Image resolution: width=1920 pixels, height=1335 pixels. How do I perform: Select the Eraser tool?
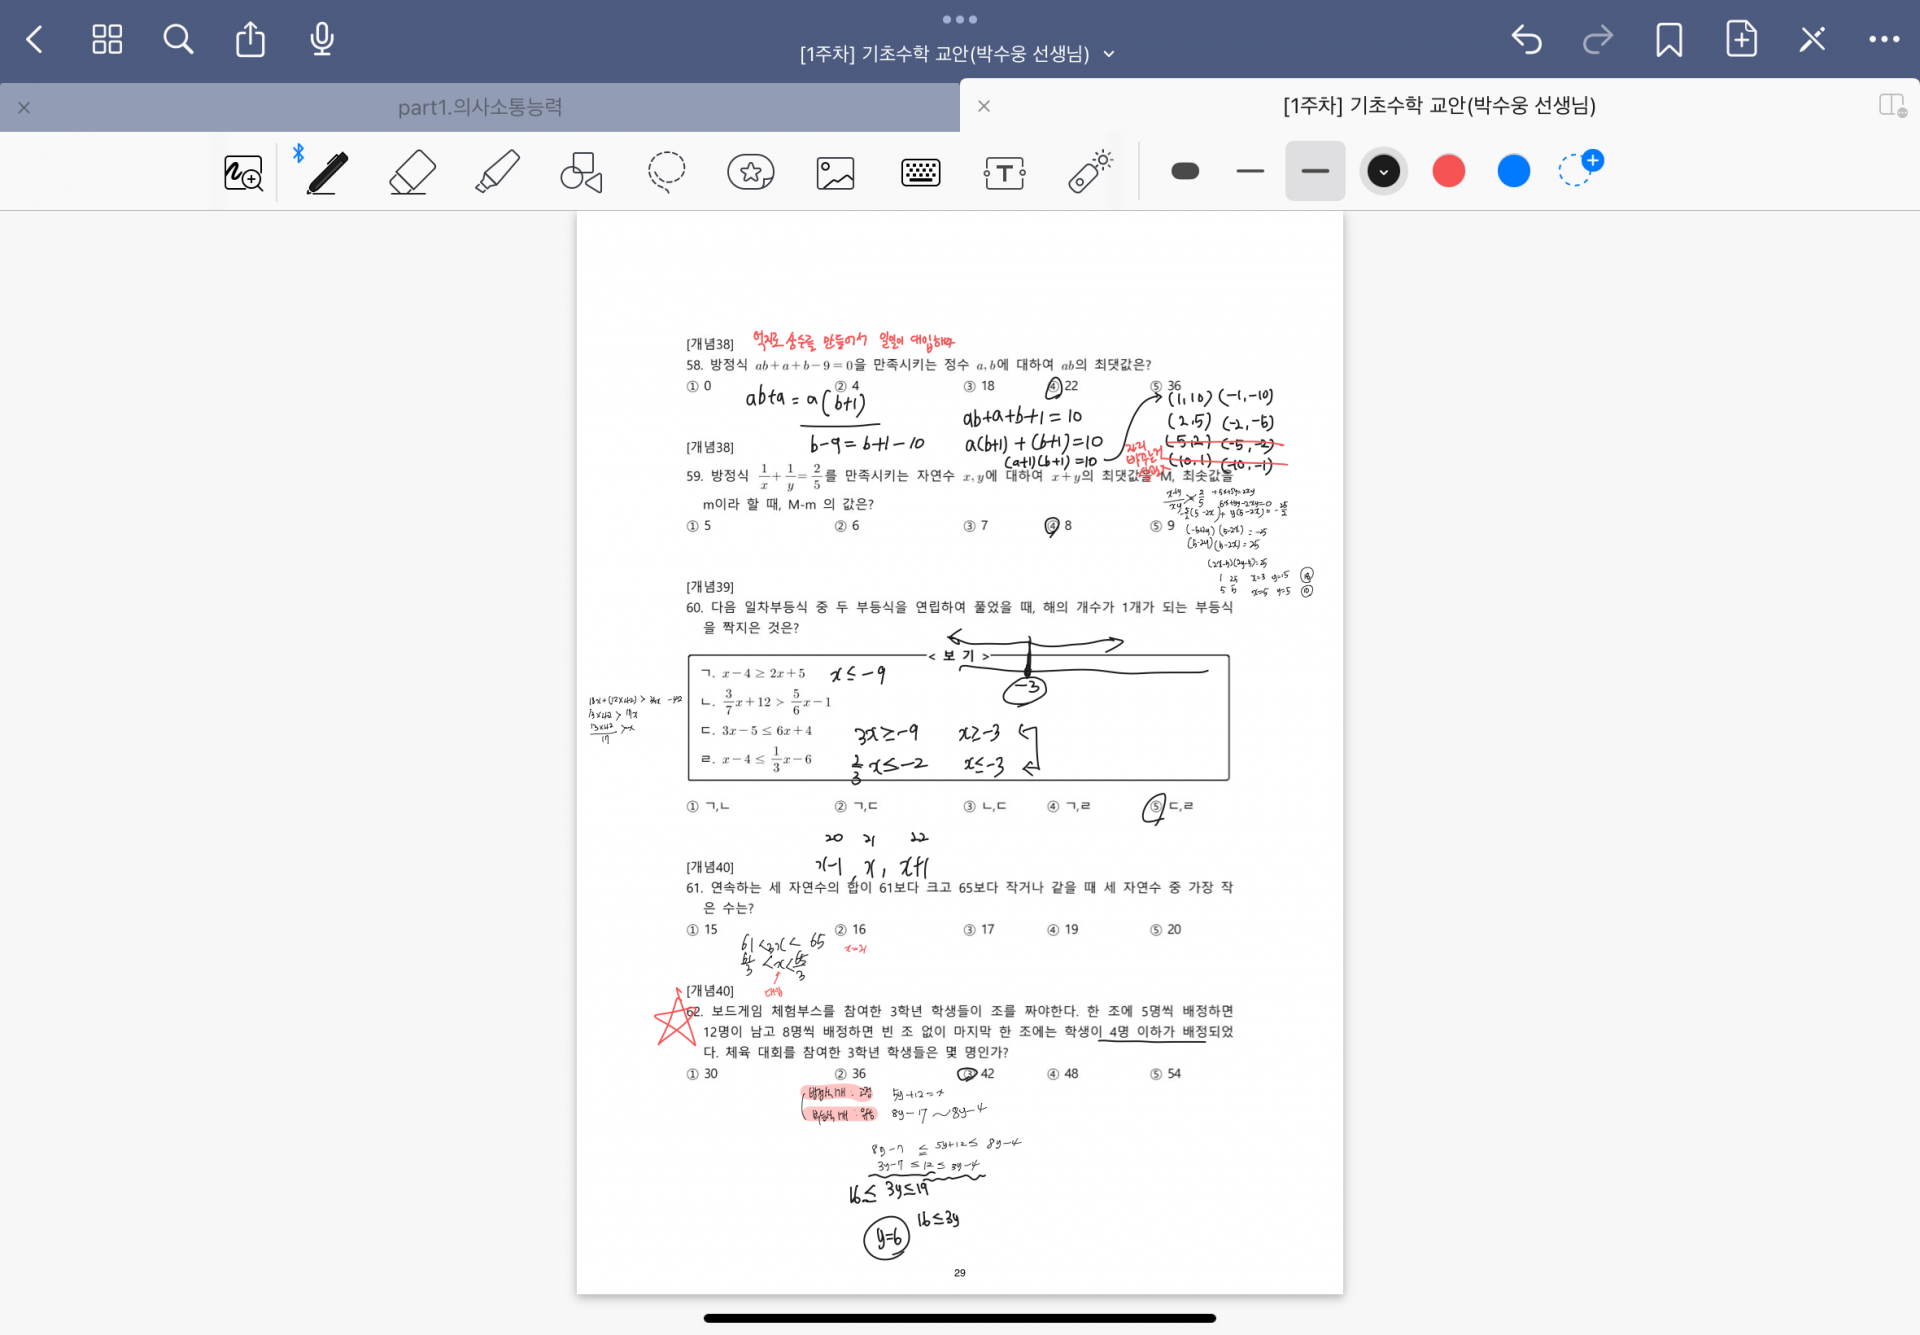click(412, 172)
